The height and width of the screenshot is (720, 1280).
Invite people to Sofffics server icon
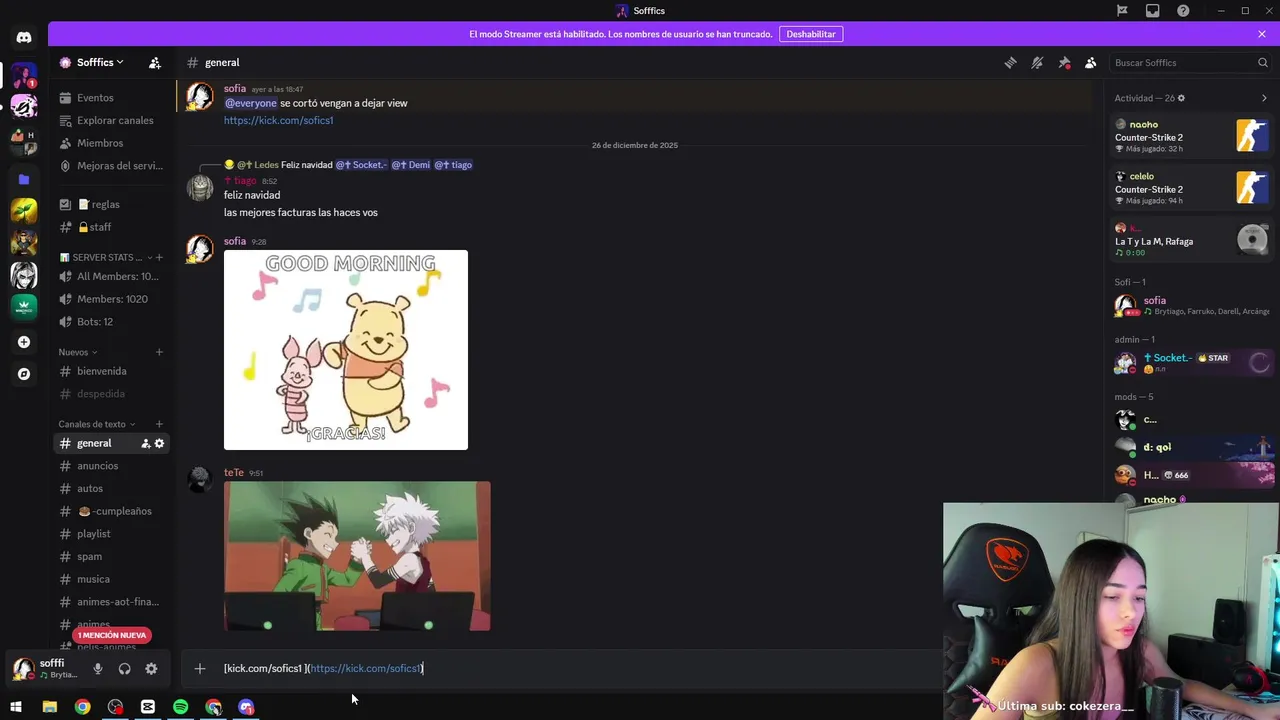tap(155, 62)
